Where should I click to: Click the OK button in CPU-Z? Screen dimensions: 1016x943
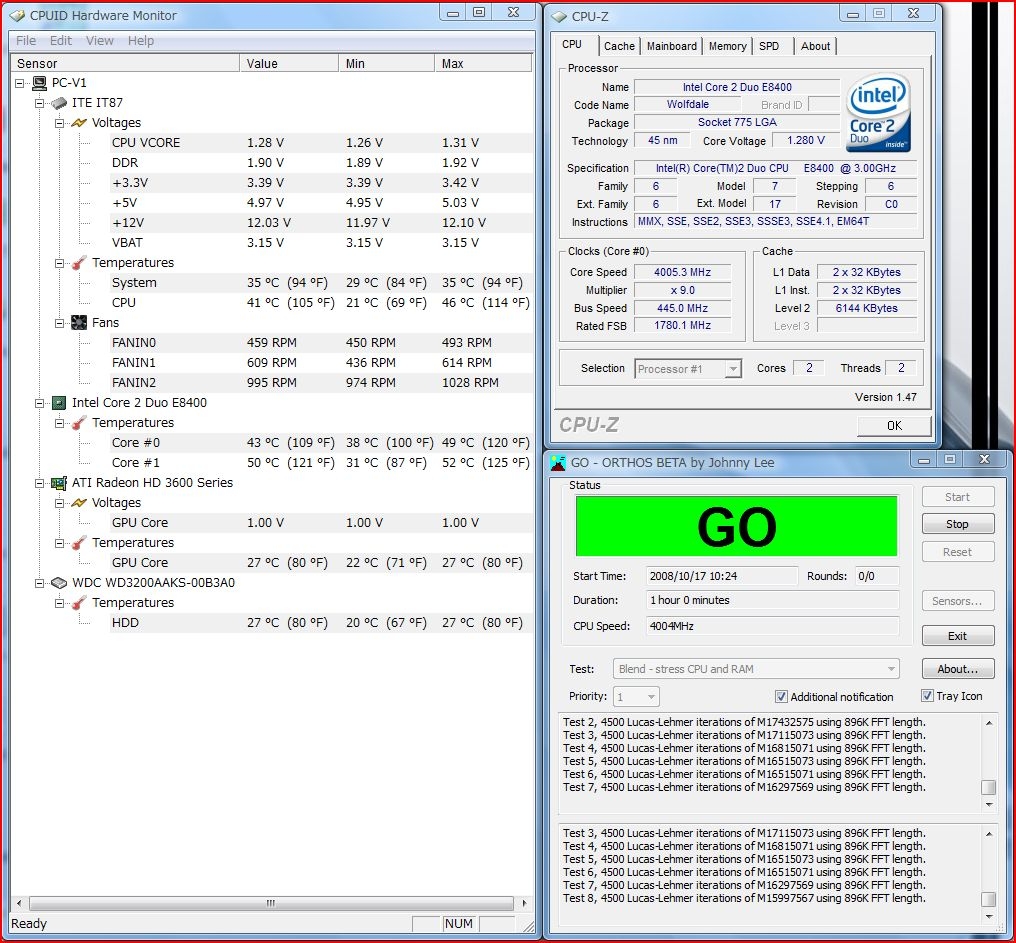click(x=894, y=426)
